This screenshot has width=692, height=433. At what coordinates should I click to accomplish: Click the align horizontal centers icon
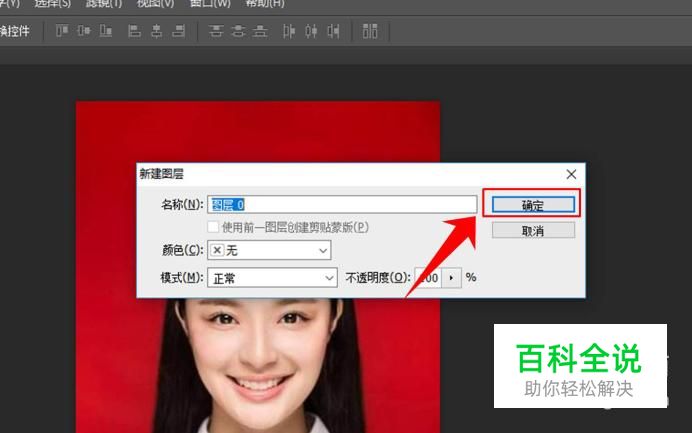tap(156, 31)
